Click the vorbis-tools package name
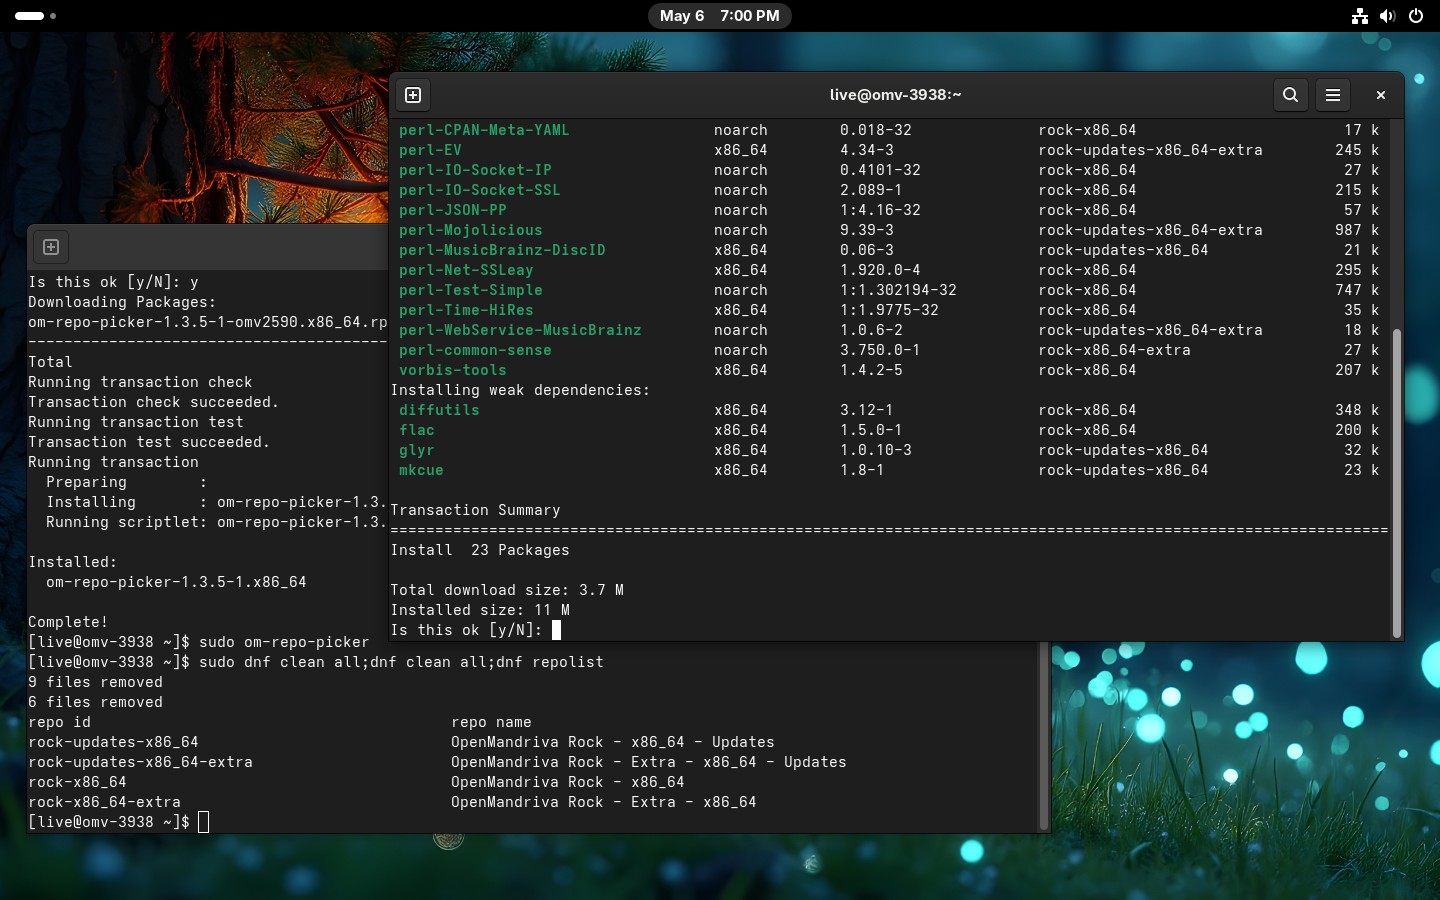 coord(453,370)
